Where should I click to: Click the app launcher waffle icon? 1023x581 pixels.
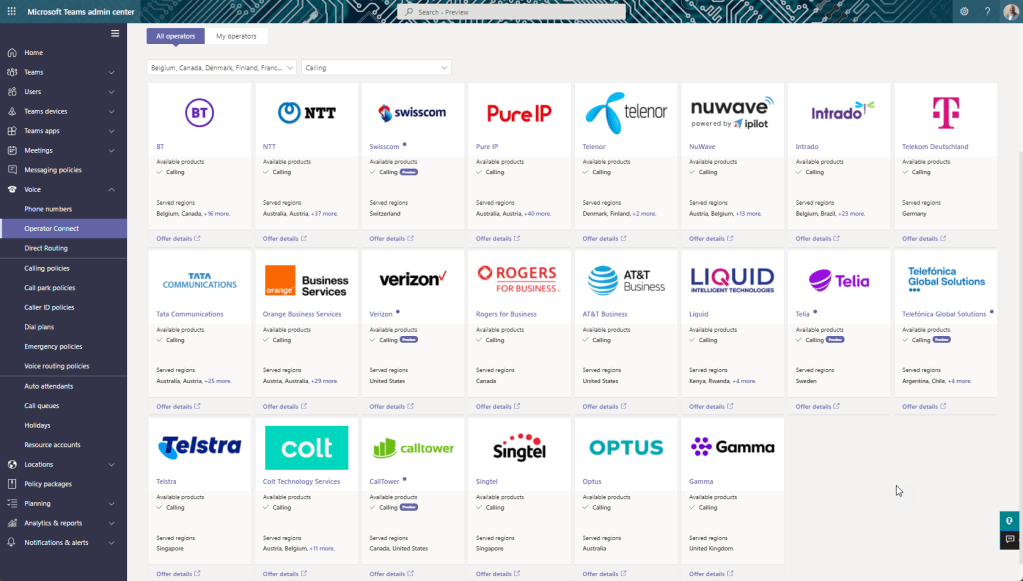point(11,12)
